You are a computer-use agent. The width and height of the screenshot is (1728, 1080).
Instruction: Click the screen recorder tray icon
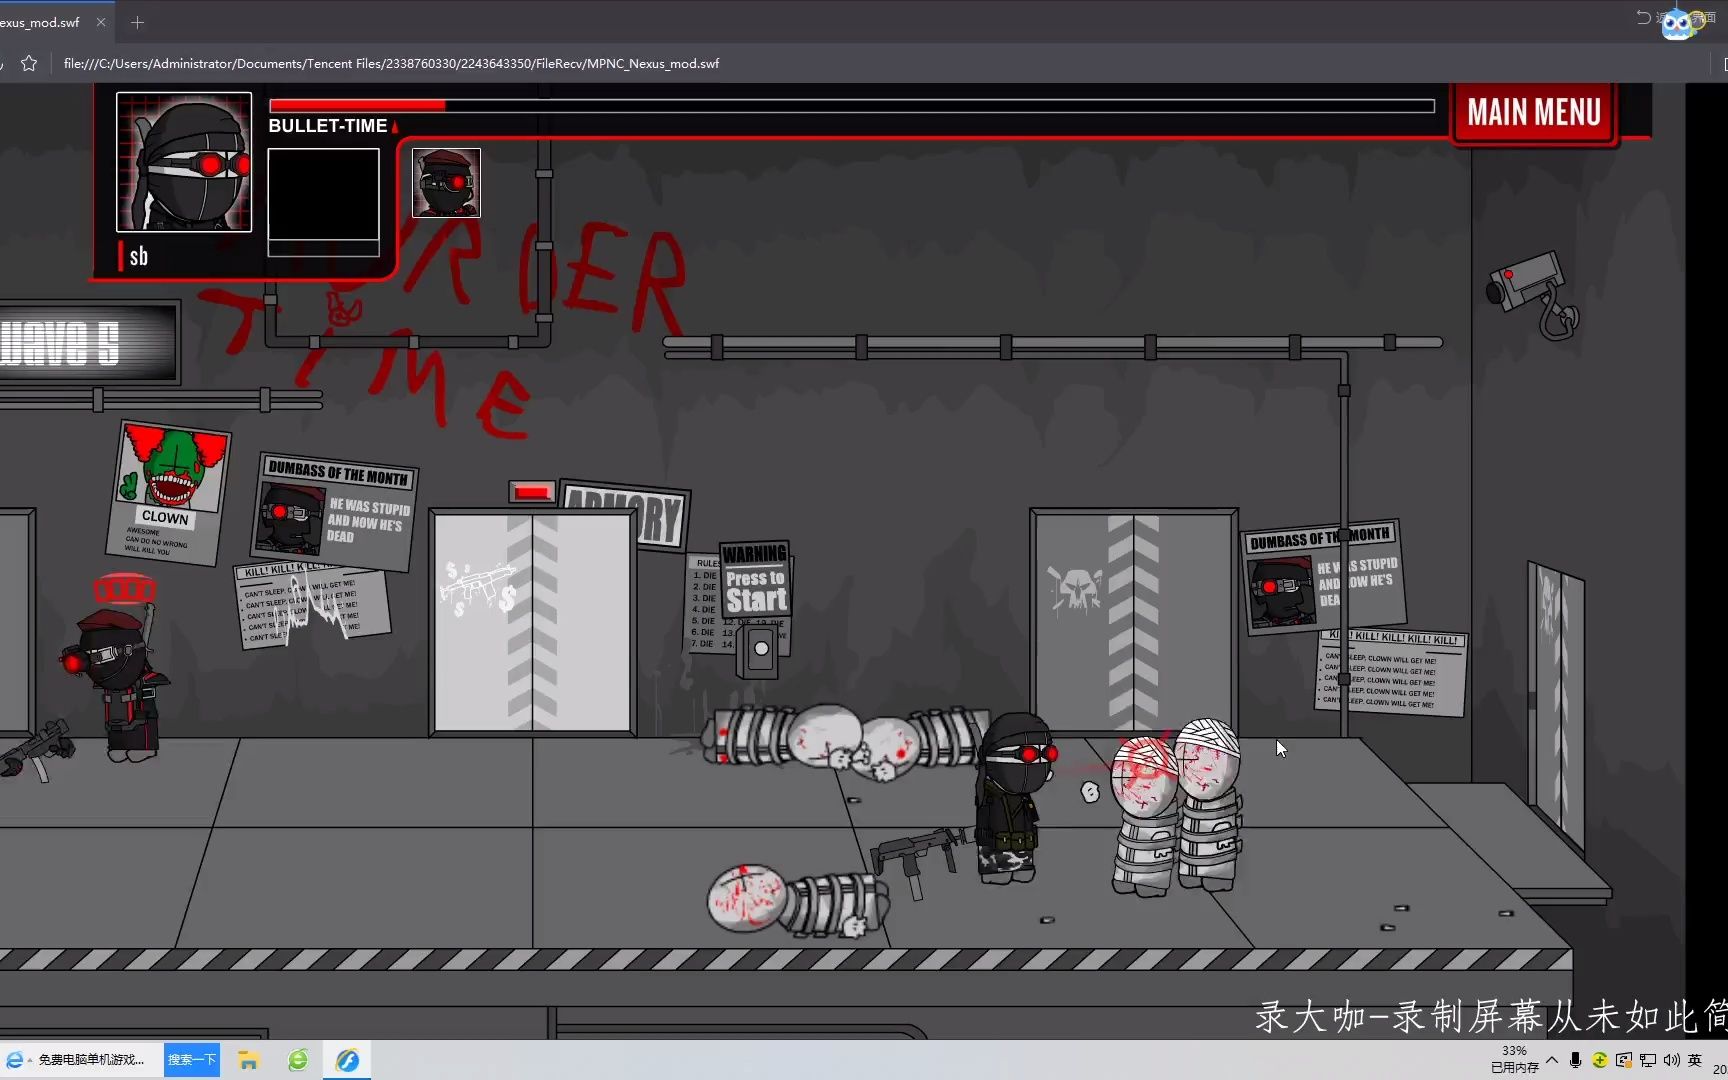pos(1624,1060)
